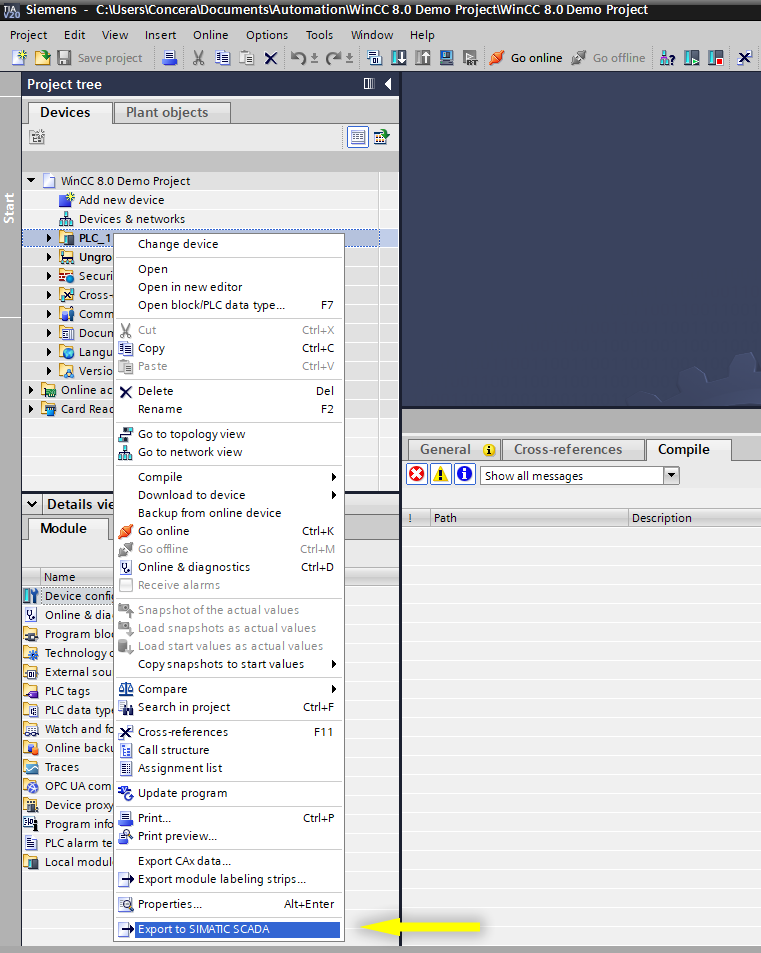This screenshot has height=953, width=761.
Task: Toggle the information messages filter button
Action: [x=464, y=475]
